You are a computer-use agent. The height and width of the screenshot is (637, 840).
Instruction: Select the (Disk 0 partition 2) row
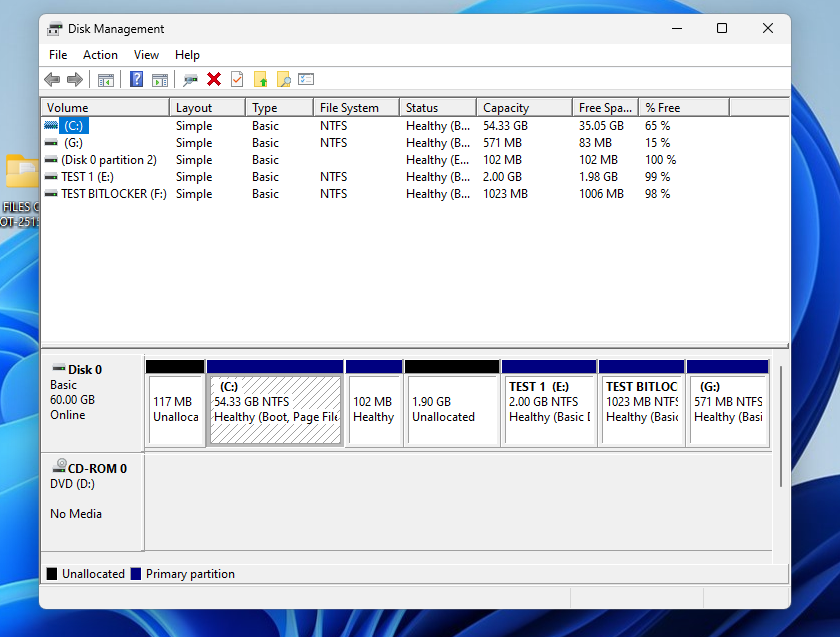415,160
